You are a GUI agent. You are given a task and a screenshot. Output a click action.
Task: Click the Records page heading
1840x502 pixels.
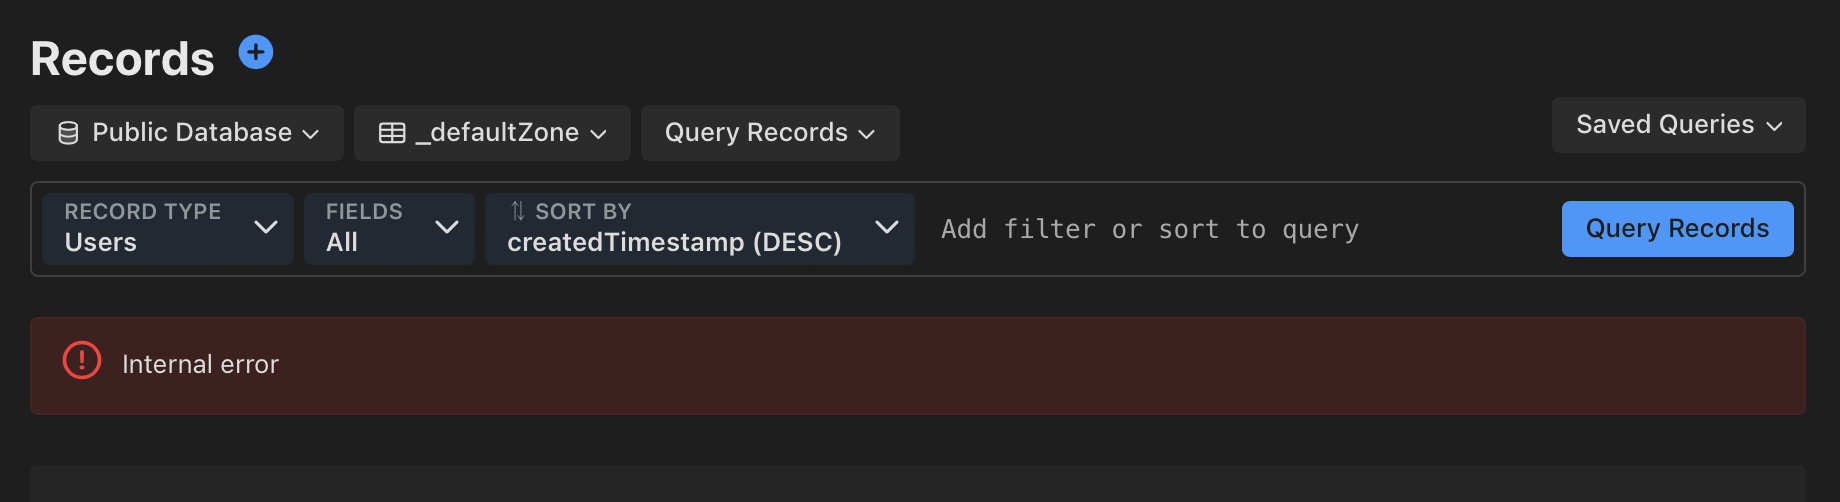point(122,59)
